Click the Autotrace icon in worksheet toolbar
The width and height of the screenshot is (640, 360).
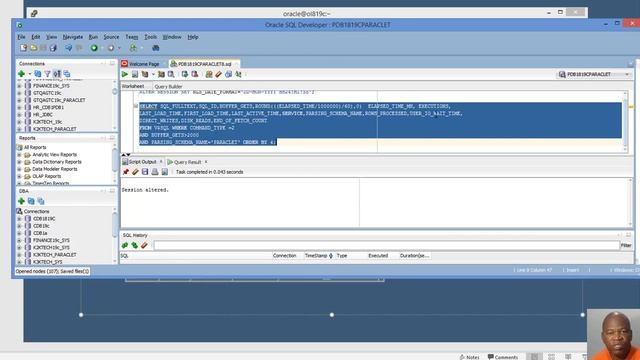161,74
